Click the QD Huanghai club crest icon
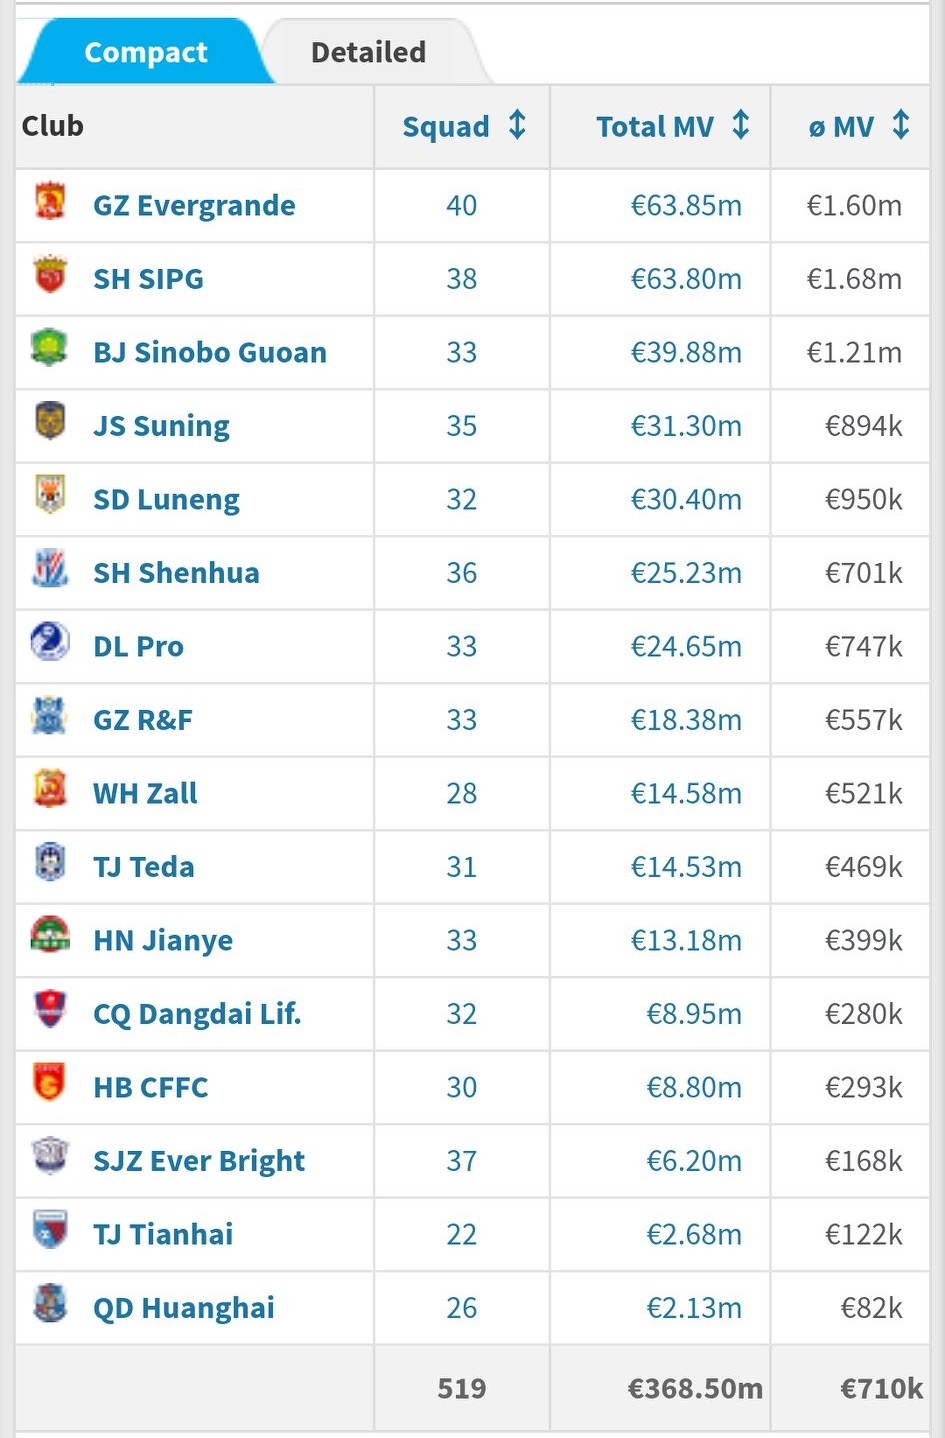The width and height of the screenshot is (945, 1438). click(50, 1303)
